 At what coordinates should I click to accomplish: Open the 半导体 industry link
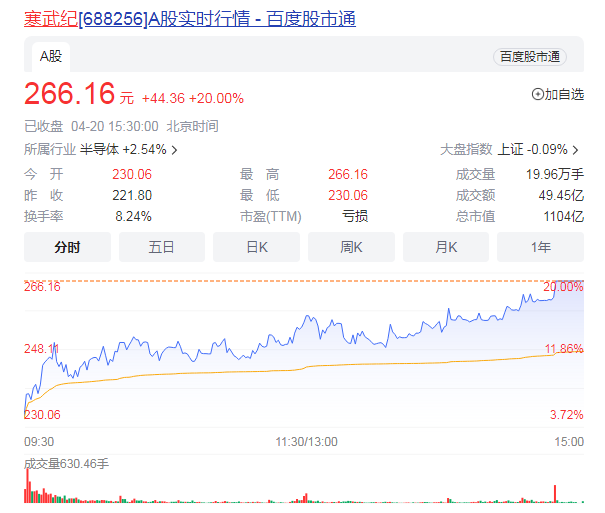coord(99,150)
